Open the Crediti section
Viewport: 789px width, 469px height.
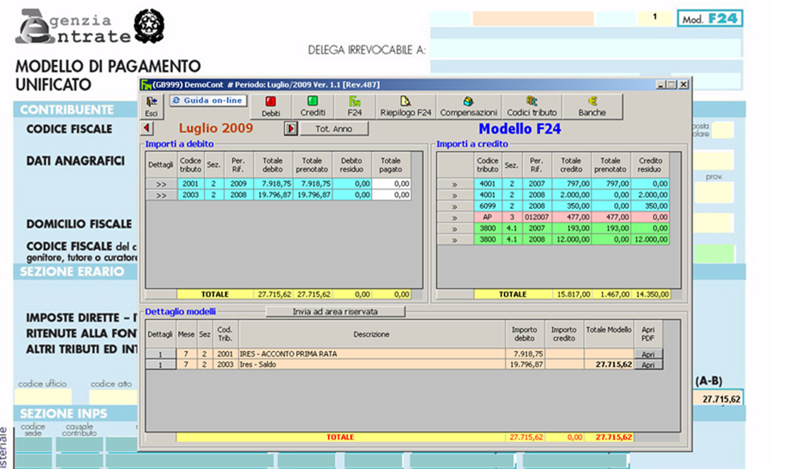[312, 106]
